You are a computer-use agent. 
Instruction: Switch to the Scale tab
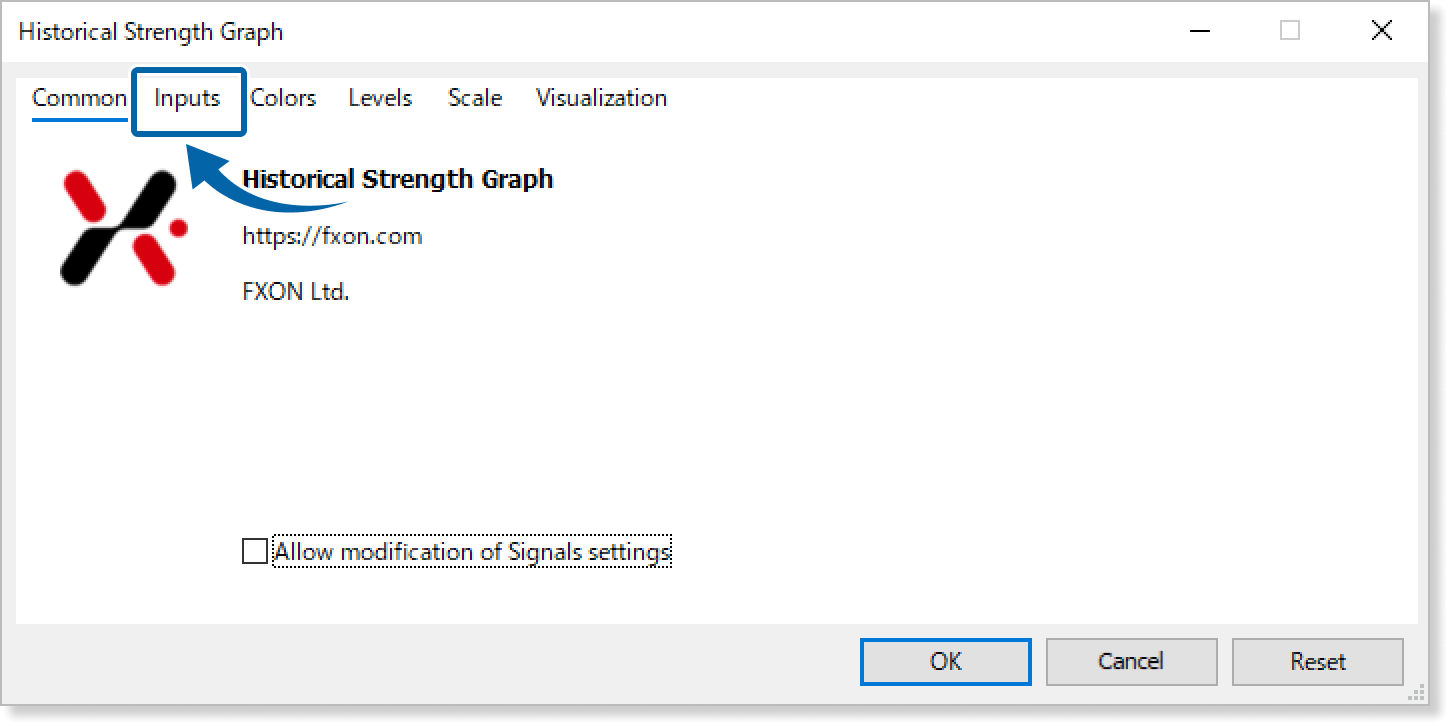click(x=474, y=98)
